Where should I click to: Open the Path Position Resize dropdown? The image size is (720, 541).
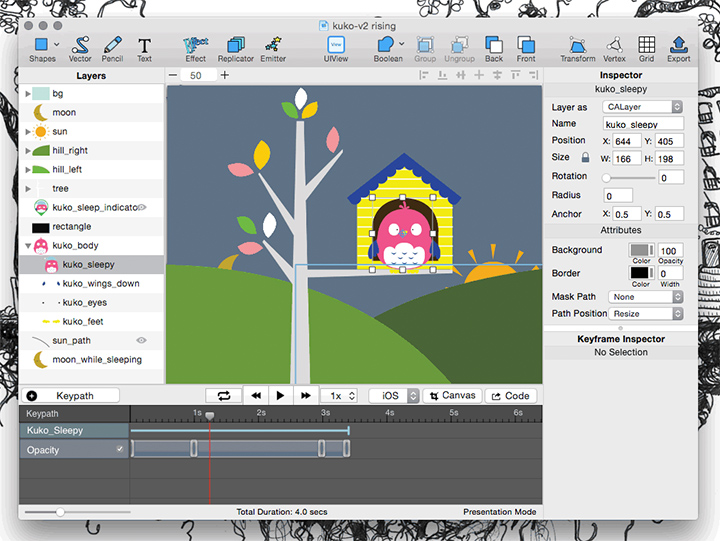tap(646, 313)
